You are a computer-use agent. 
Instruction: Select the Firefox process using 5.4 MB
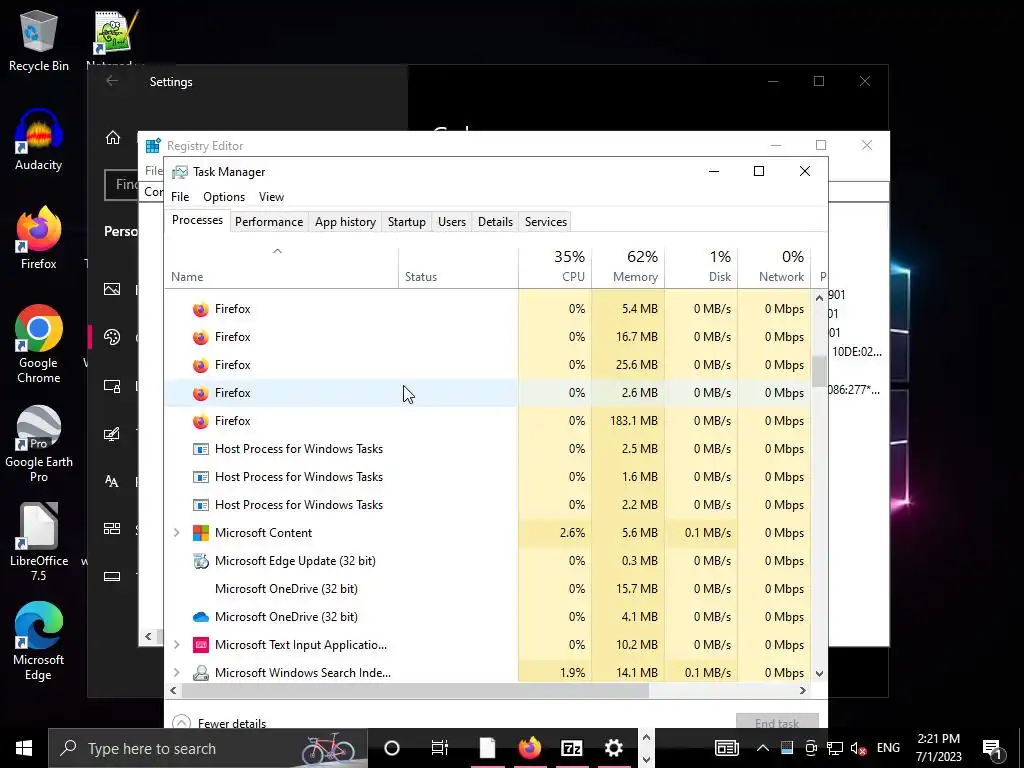tap(488, 309)
